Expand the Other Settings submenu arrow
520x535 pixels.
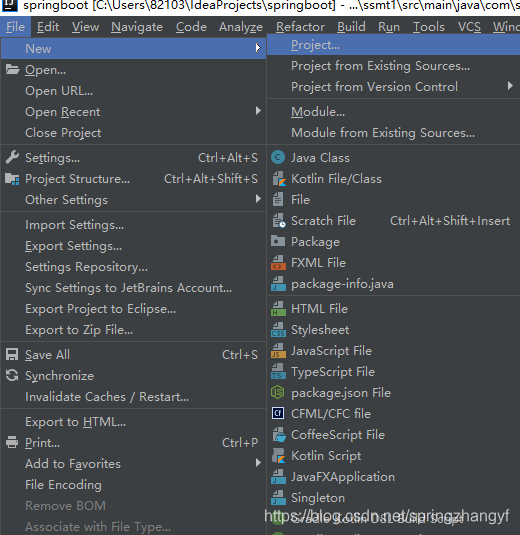258,199
